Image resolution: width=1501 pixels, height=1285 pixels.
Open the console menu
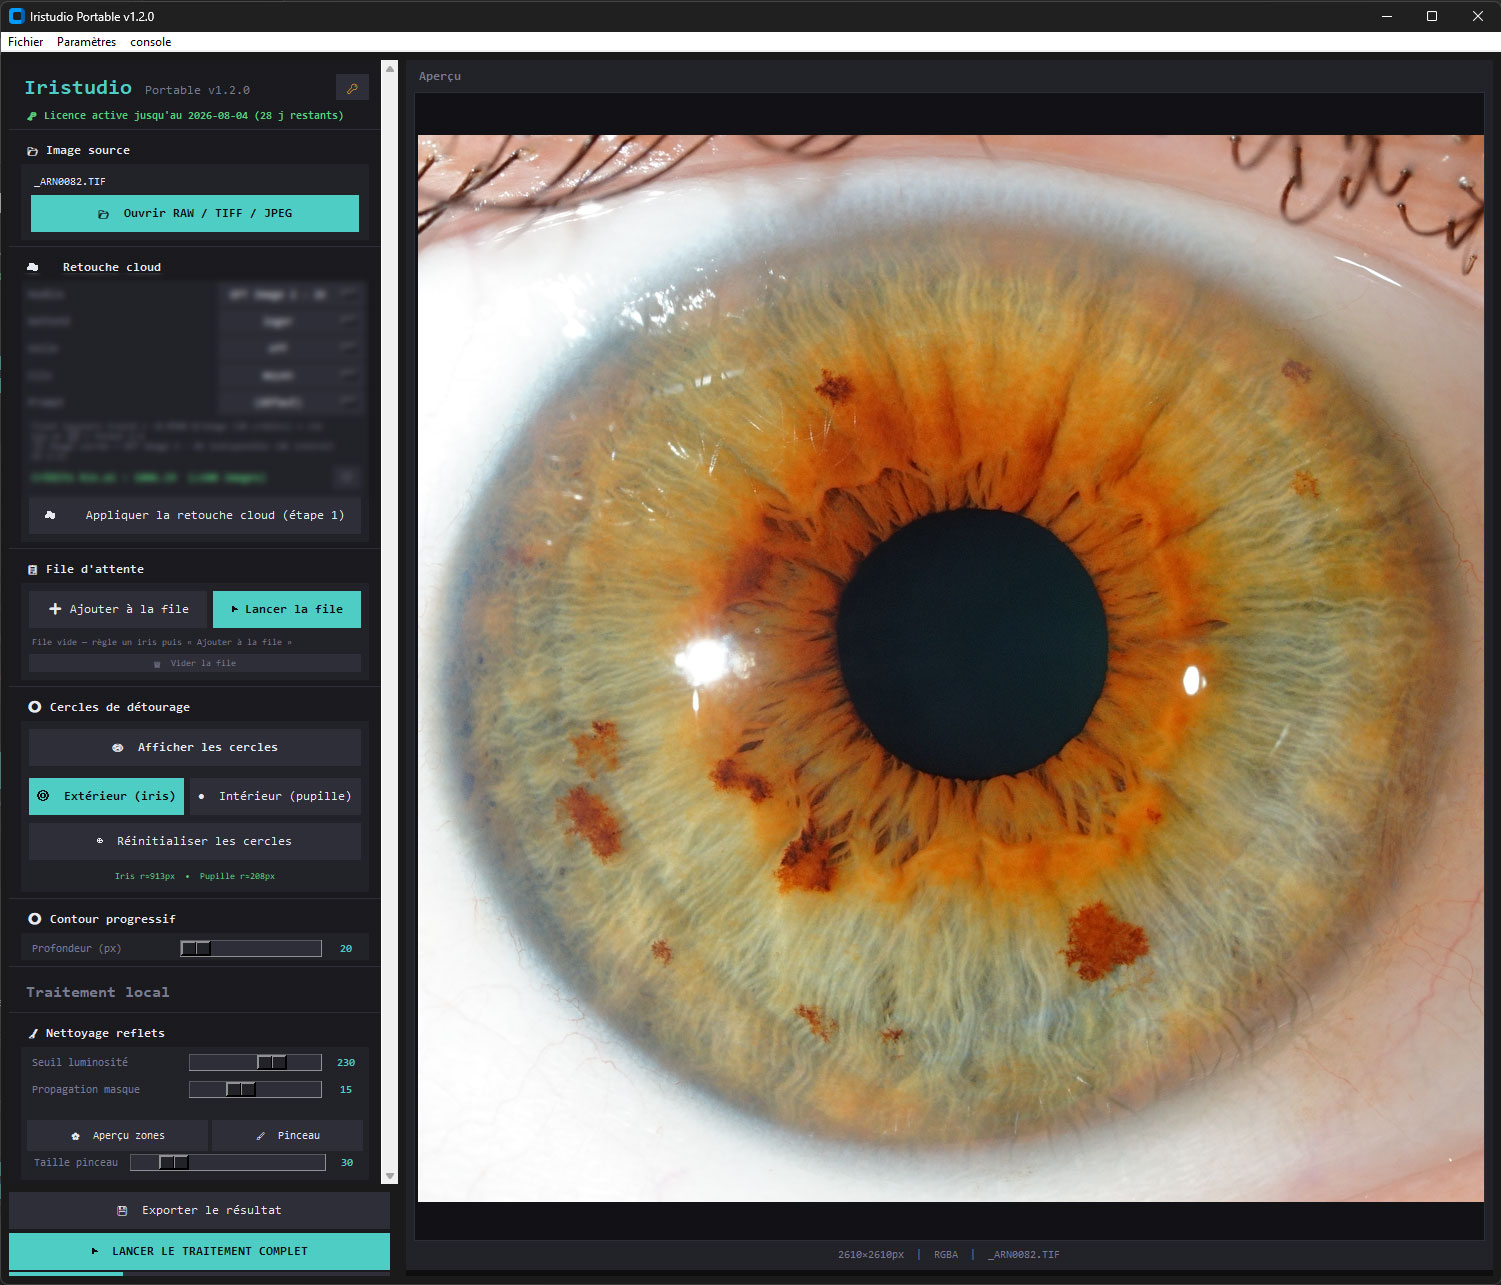click(x=151, y=42)
